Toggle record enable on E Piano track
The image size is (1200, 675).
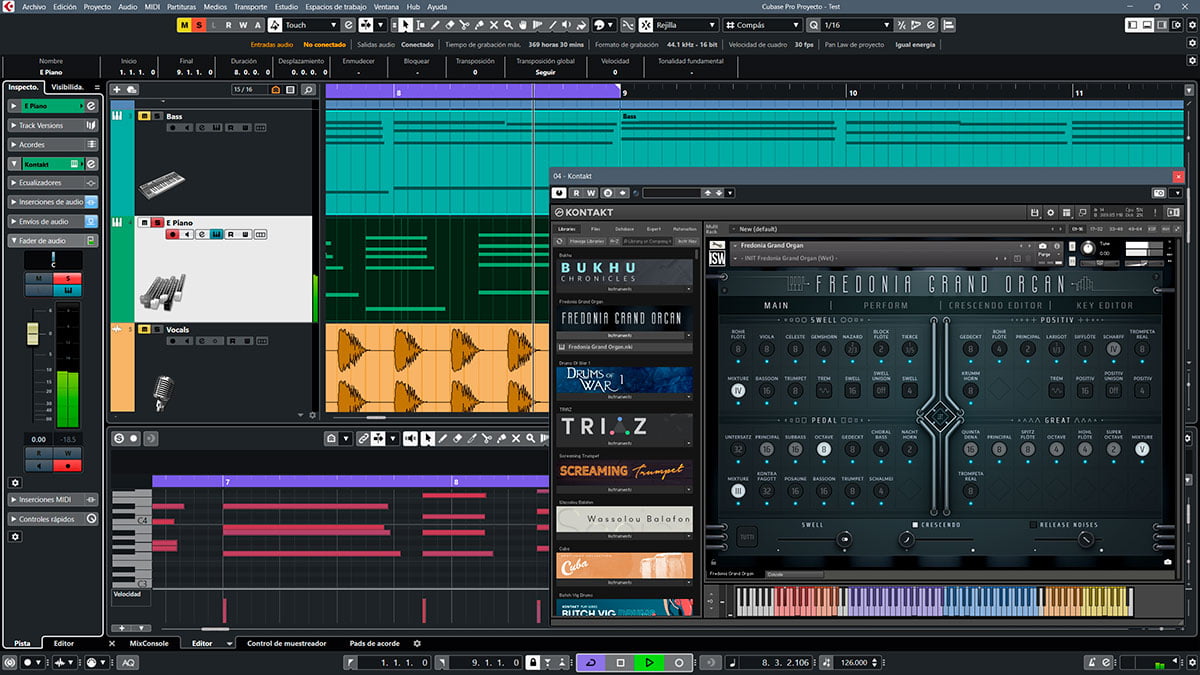tap(172, 234)
